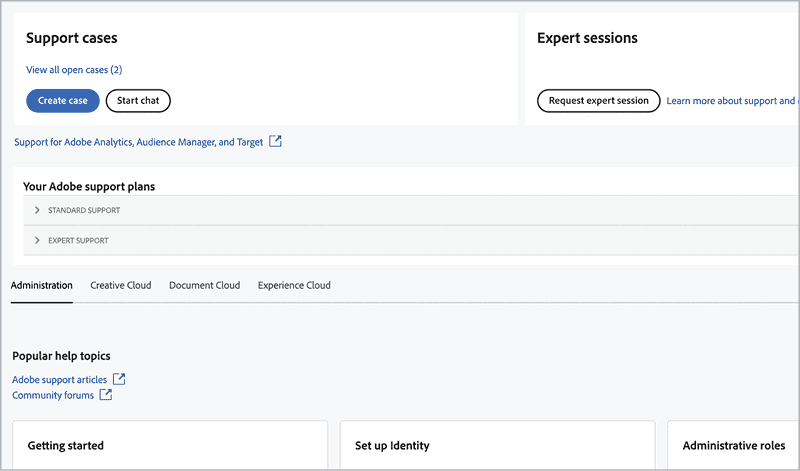The height and width of the screenshot is (471, 800).
Task: Click external icon next to Adobe support articles
Action: pyautogui.click(x=119, y=379)
